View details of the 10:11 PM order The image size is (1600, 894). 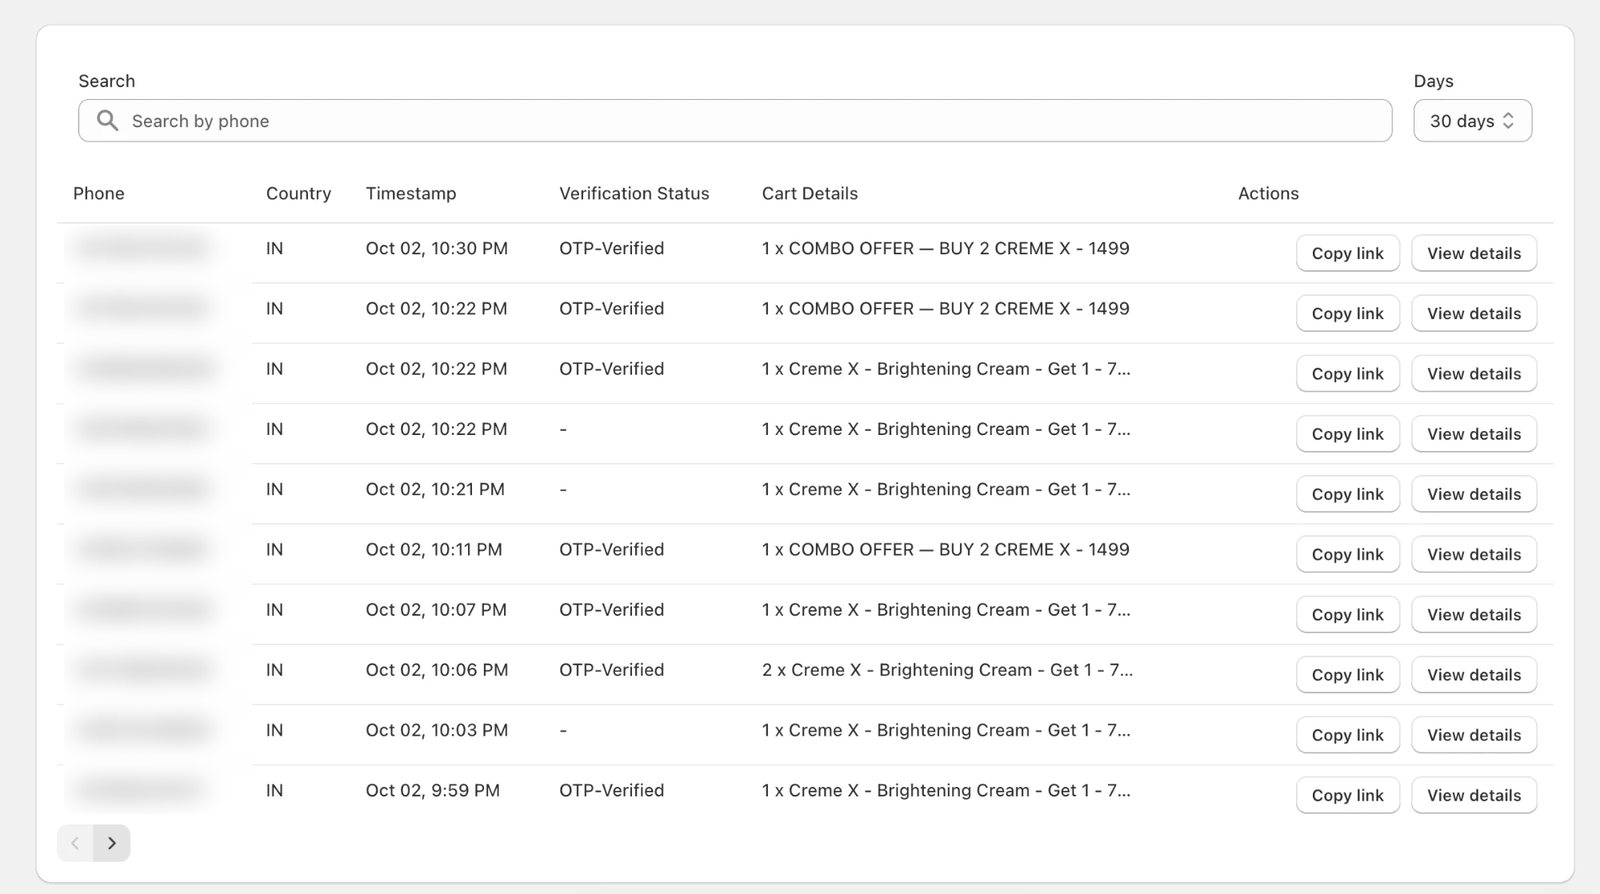1474,554
